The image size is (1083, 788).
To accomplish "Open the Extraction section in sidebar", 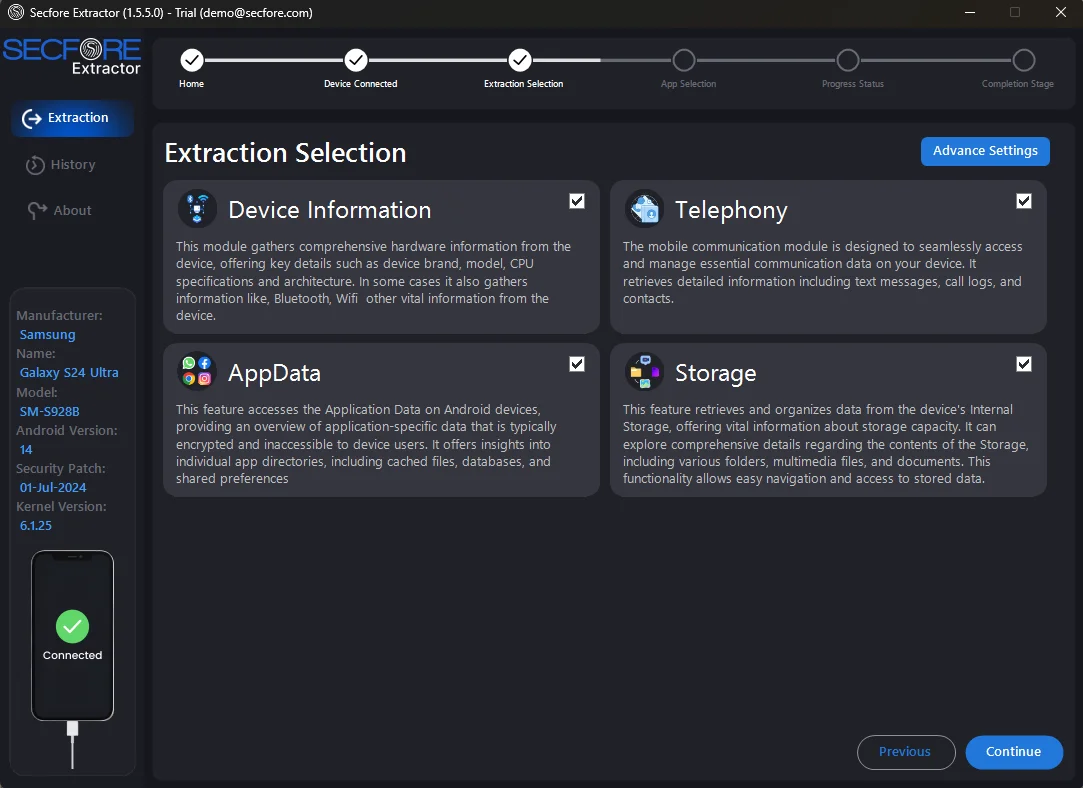I will pyautogui.click(x=72, y=118).
